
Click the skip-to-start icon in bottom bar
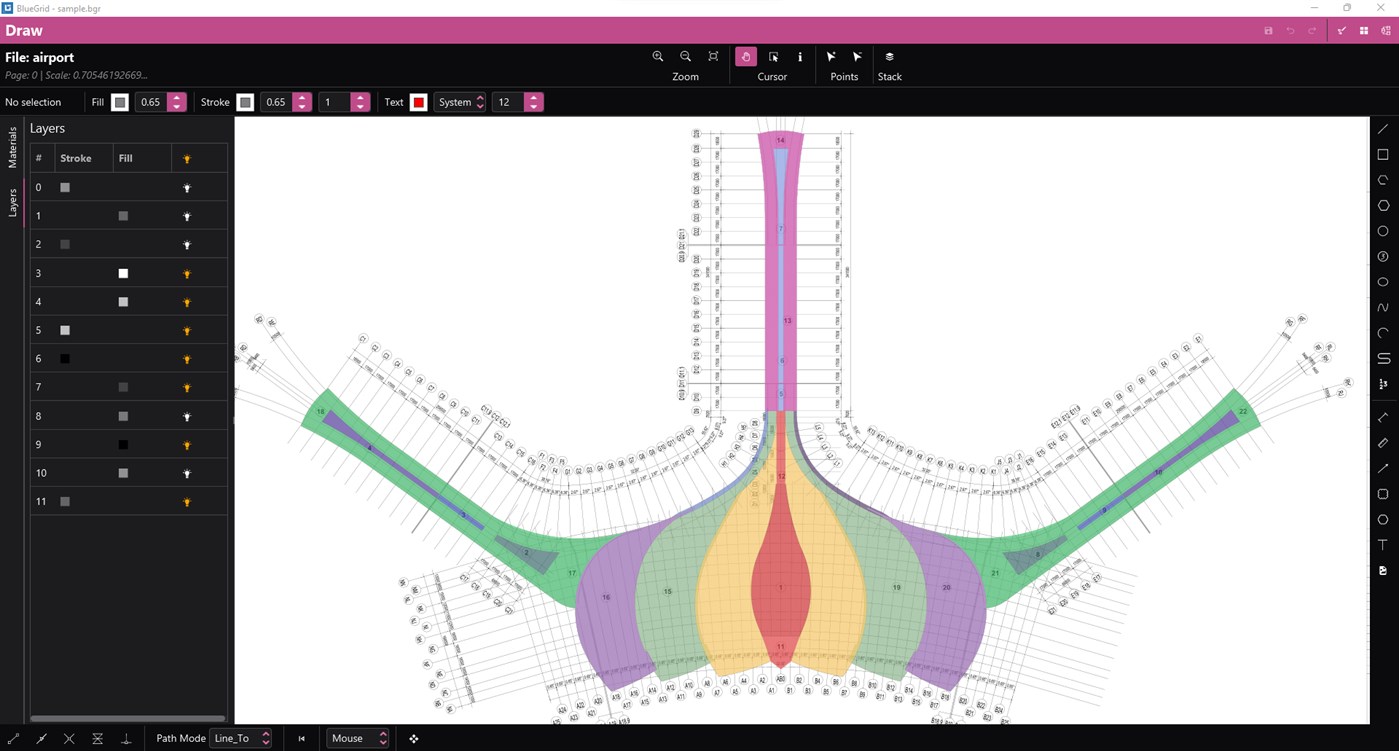coord(301,738)
